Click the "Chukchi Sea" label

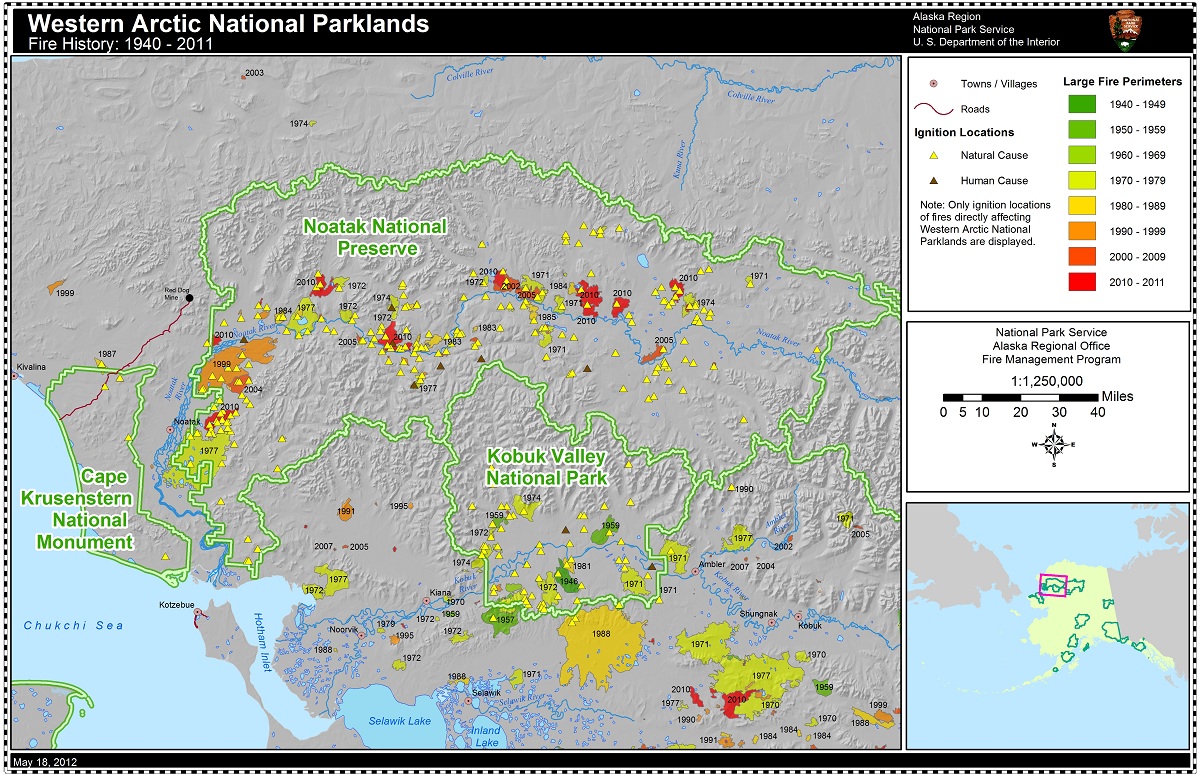pyautogui.click(x=72, y=625)
